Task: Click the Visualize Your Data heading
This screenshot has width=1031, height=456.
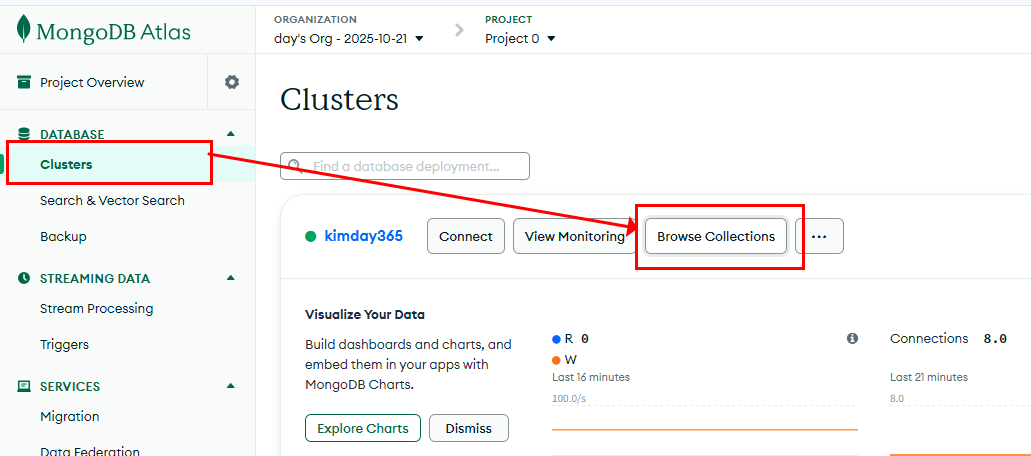Action: point(365,315)
